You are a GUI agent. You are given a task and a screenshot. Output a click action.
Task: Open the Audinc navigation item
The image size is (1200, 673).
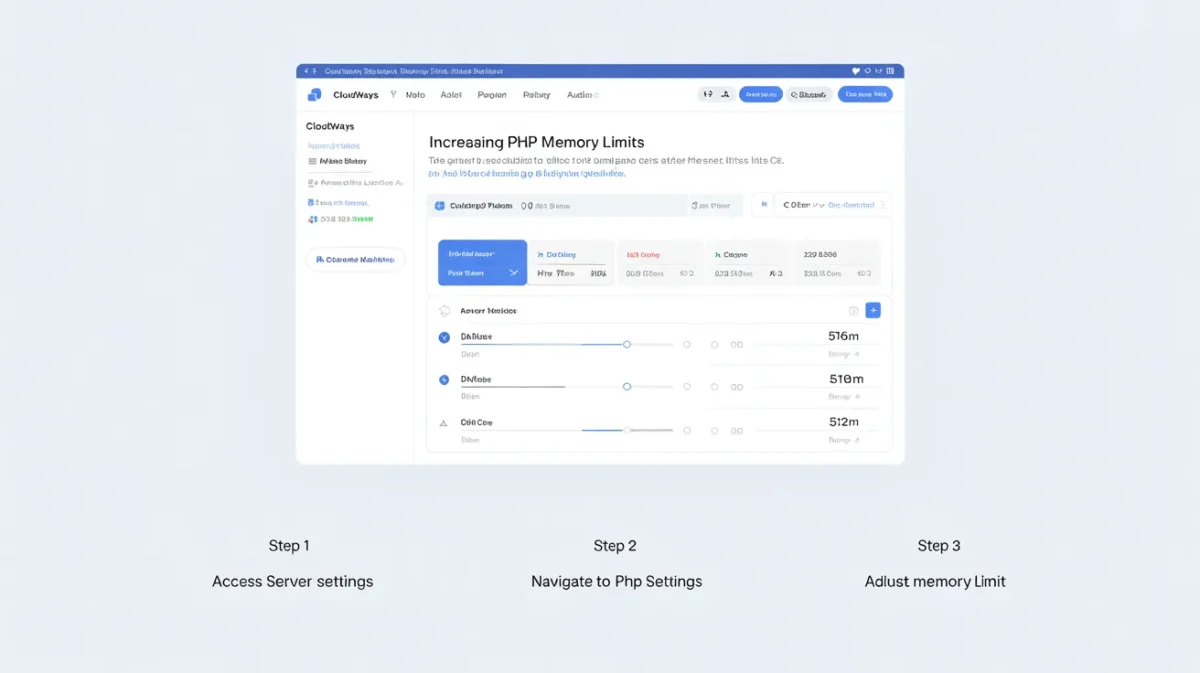click(x=583, y=95)
